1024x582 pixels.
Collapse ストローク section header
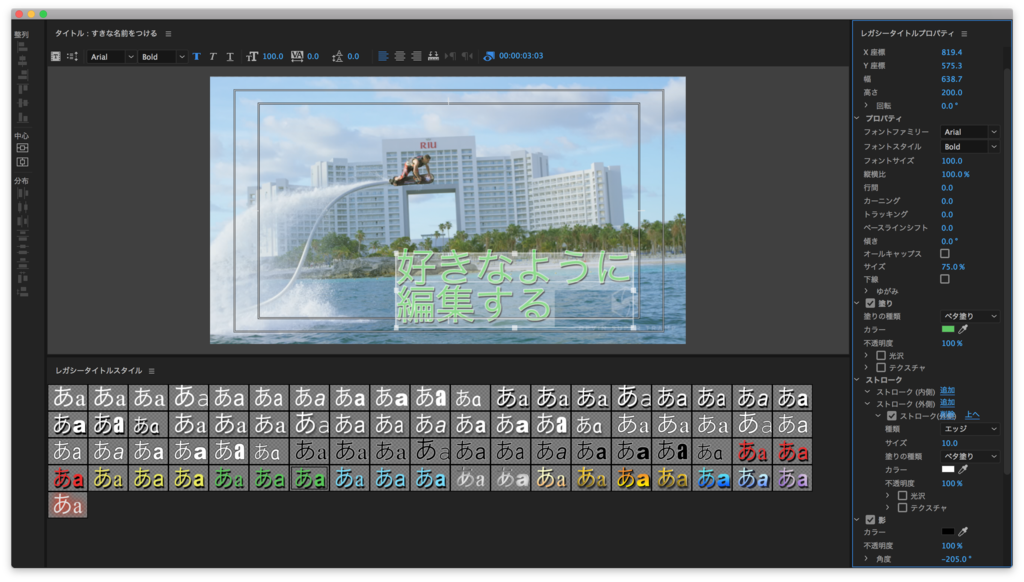point(857,380)
